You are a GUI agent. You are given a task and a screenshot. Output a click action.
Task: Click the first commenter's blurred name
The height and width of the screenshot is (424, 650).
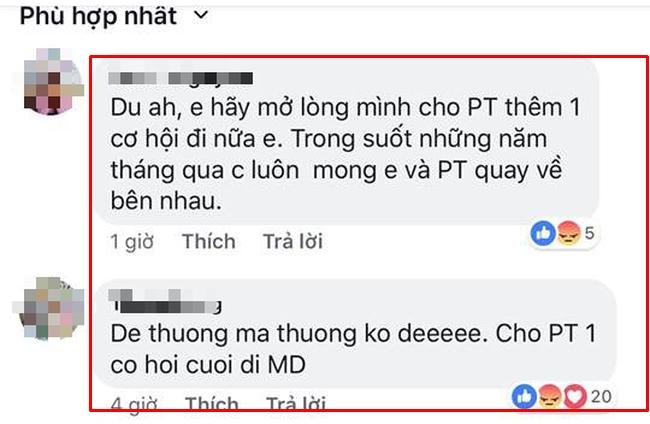point(181,78)
